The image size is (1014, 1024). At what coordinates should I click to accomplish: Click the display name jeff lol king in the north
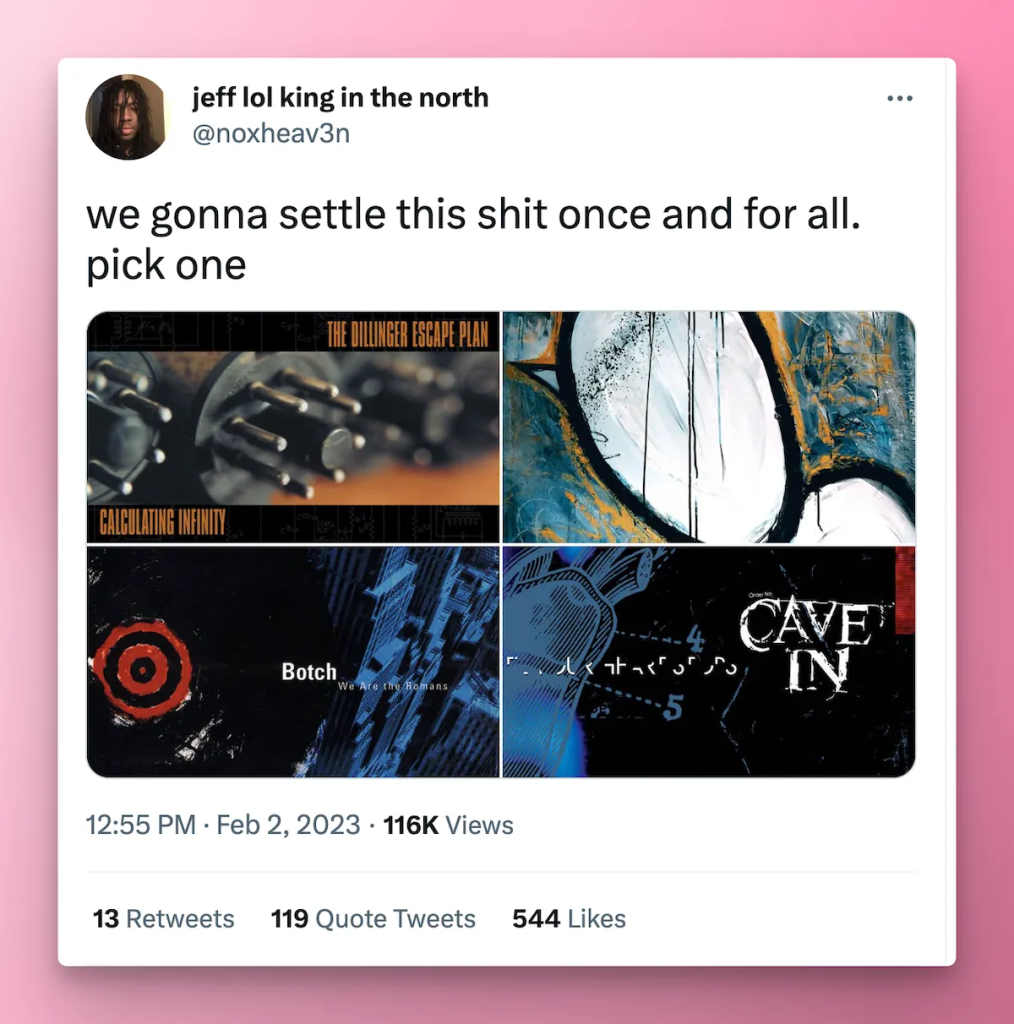coord(340,98)
